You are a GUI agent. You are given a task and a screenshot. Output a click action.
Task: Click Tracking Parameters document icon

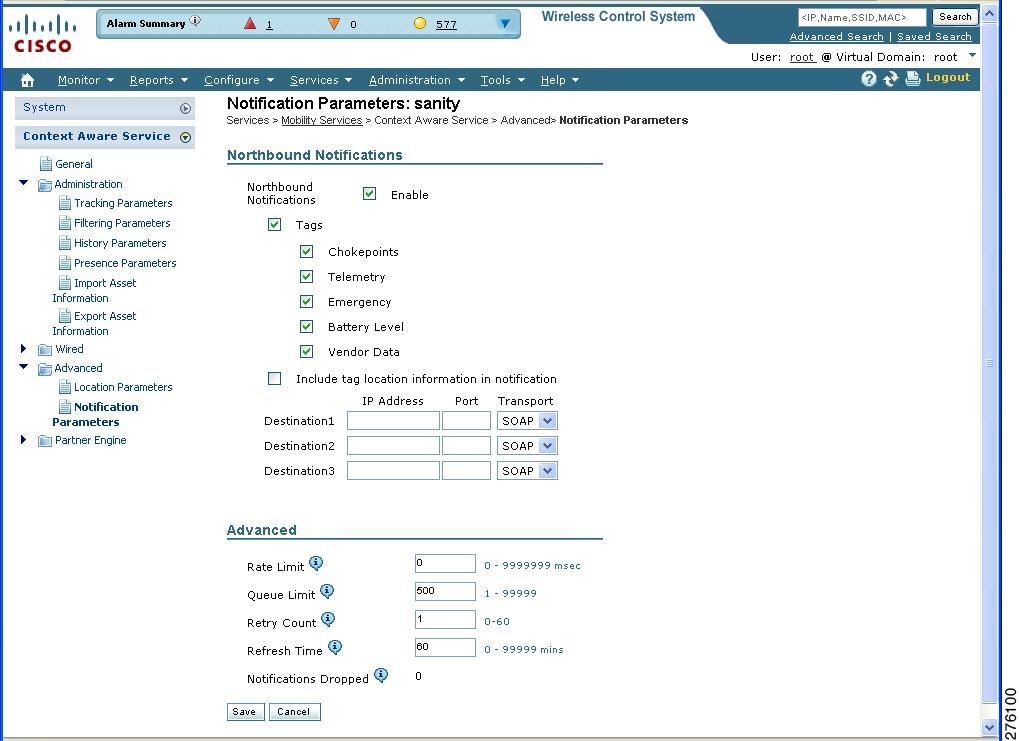pyautogui.click(x=65, y=203)
